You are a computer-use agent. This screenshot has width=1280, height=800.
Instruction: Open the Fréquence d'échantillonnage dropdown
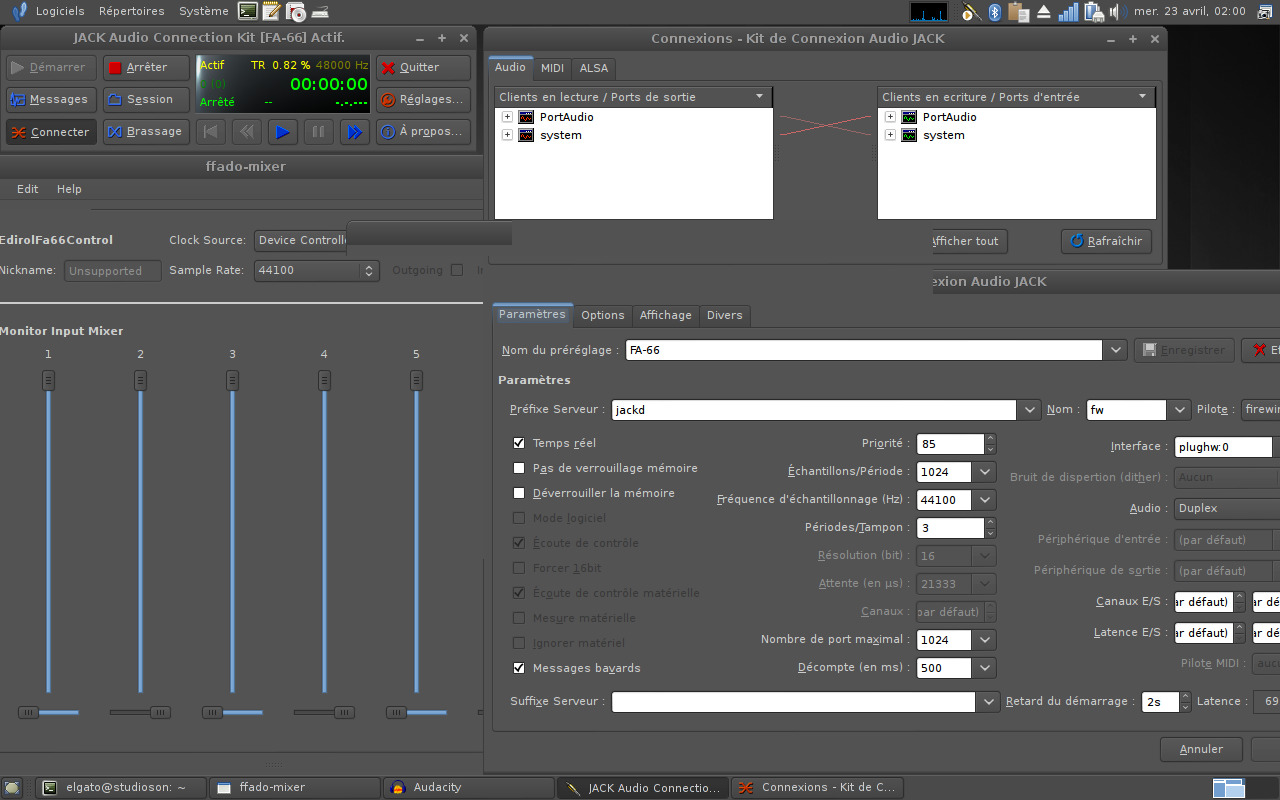click(985, 500)
